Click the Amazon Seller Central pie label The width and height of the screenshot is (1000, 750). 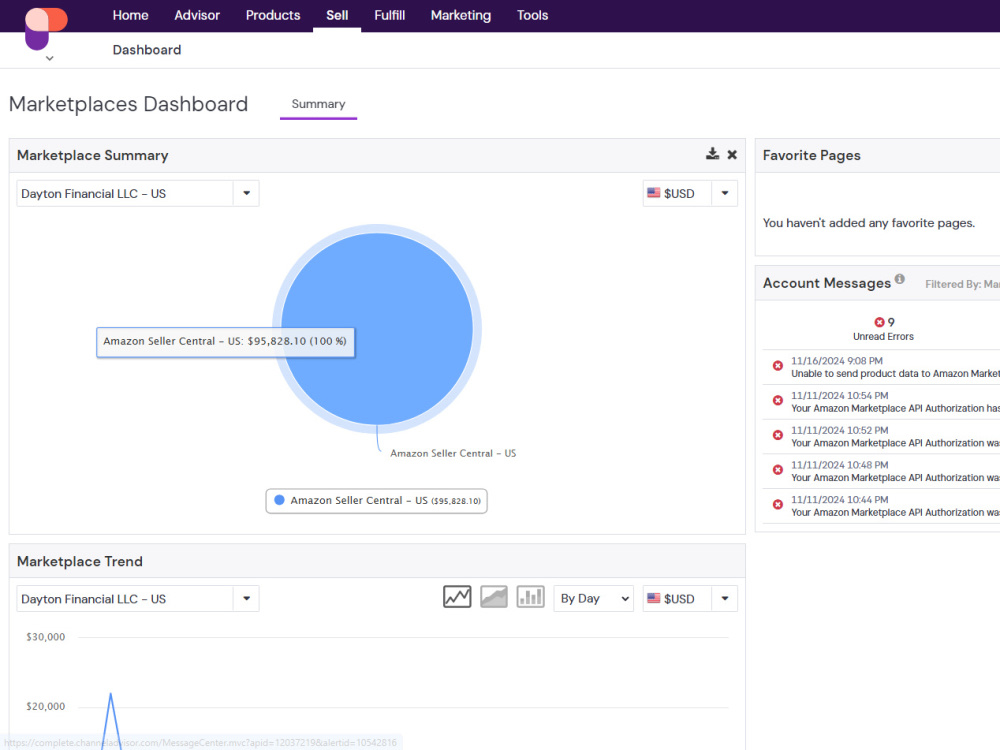tap(453, 453)
